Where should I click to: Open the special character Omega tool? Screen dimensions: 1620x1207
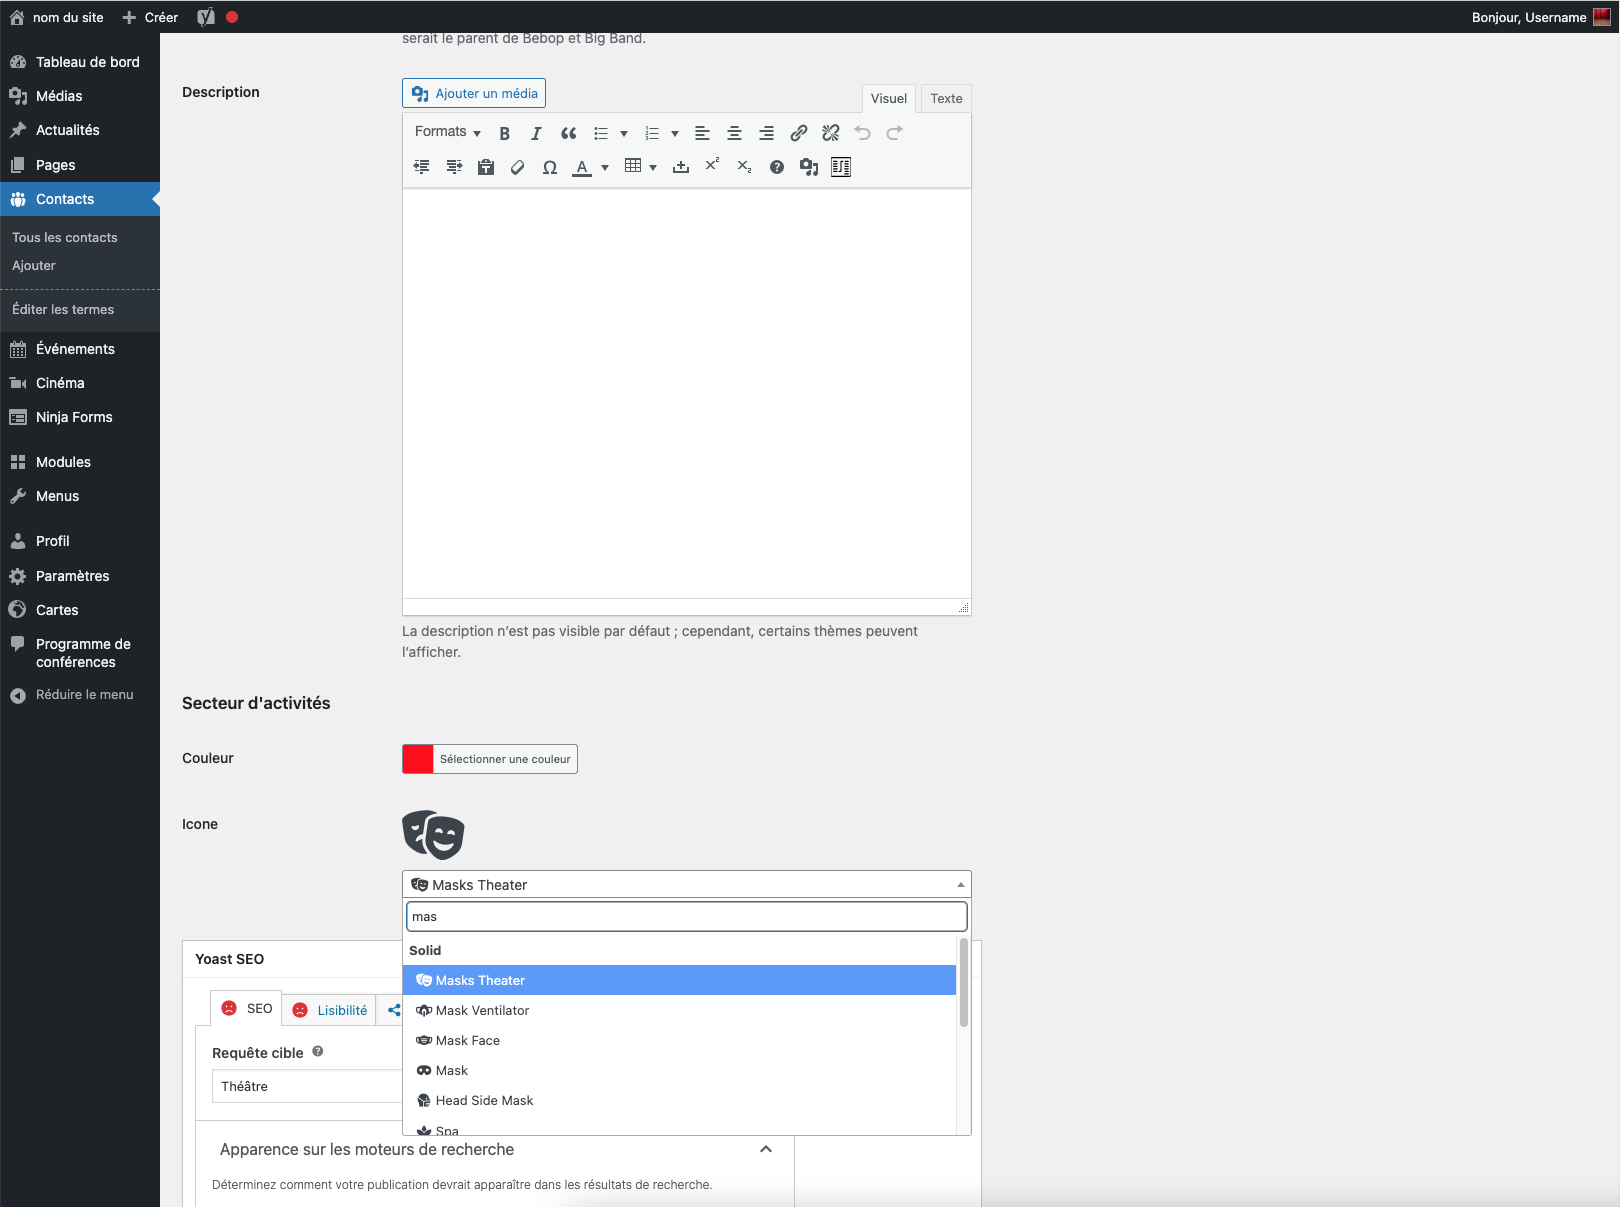coord(549,167)
